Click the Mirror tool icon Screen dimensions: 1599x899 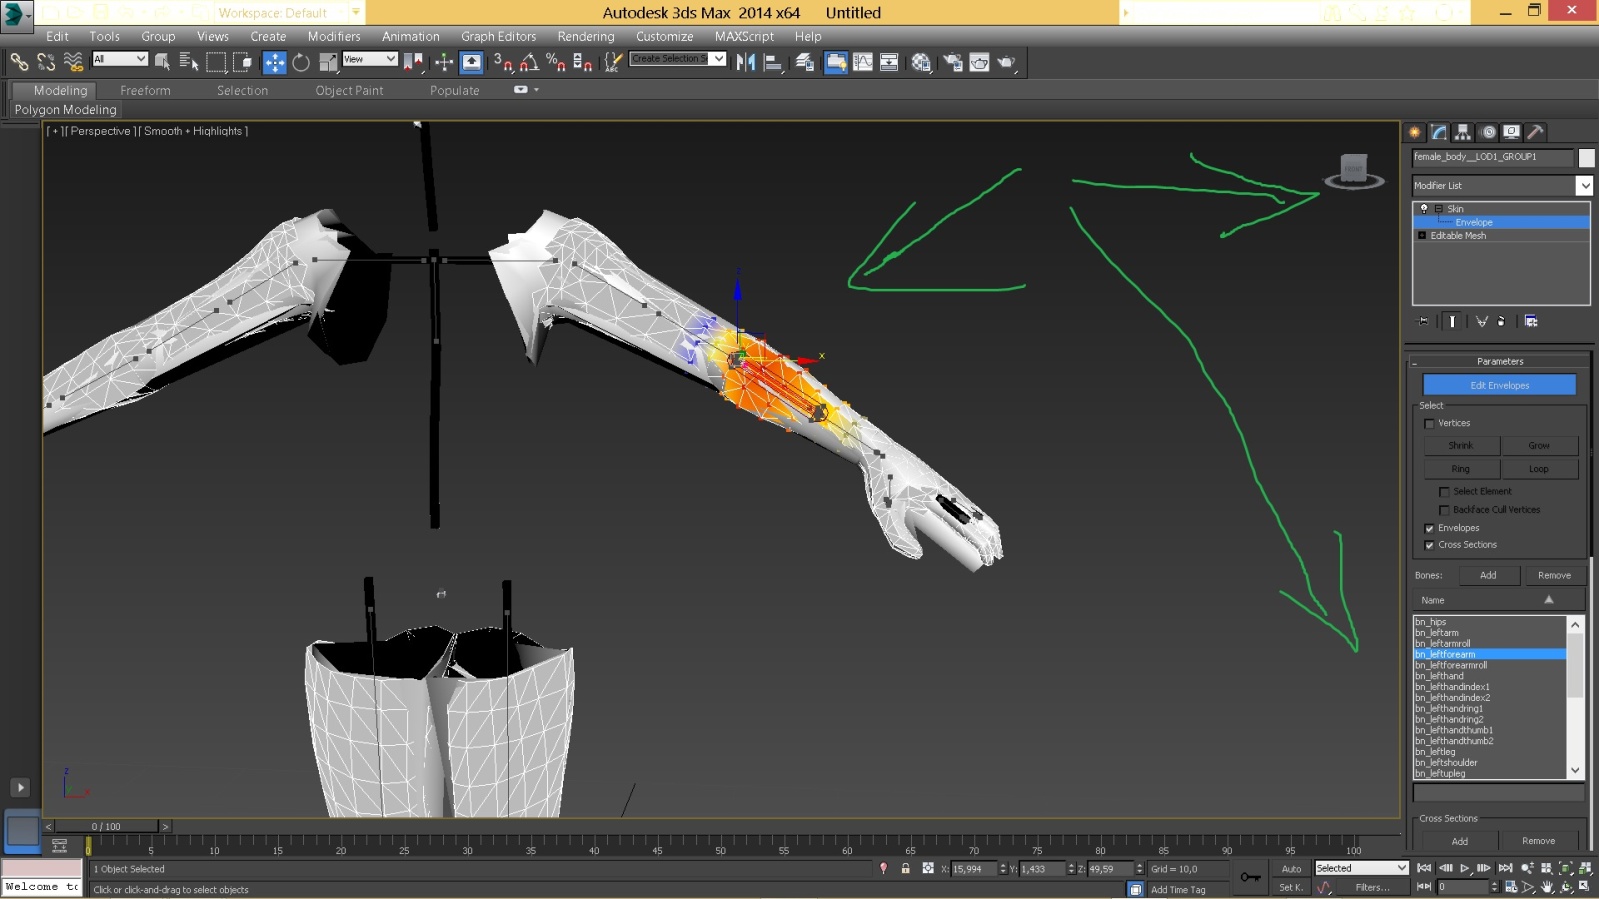(x=745, y=63)
